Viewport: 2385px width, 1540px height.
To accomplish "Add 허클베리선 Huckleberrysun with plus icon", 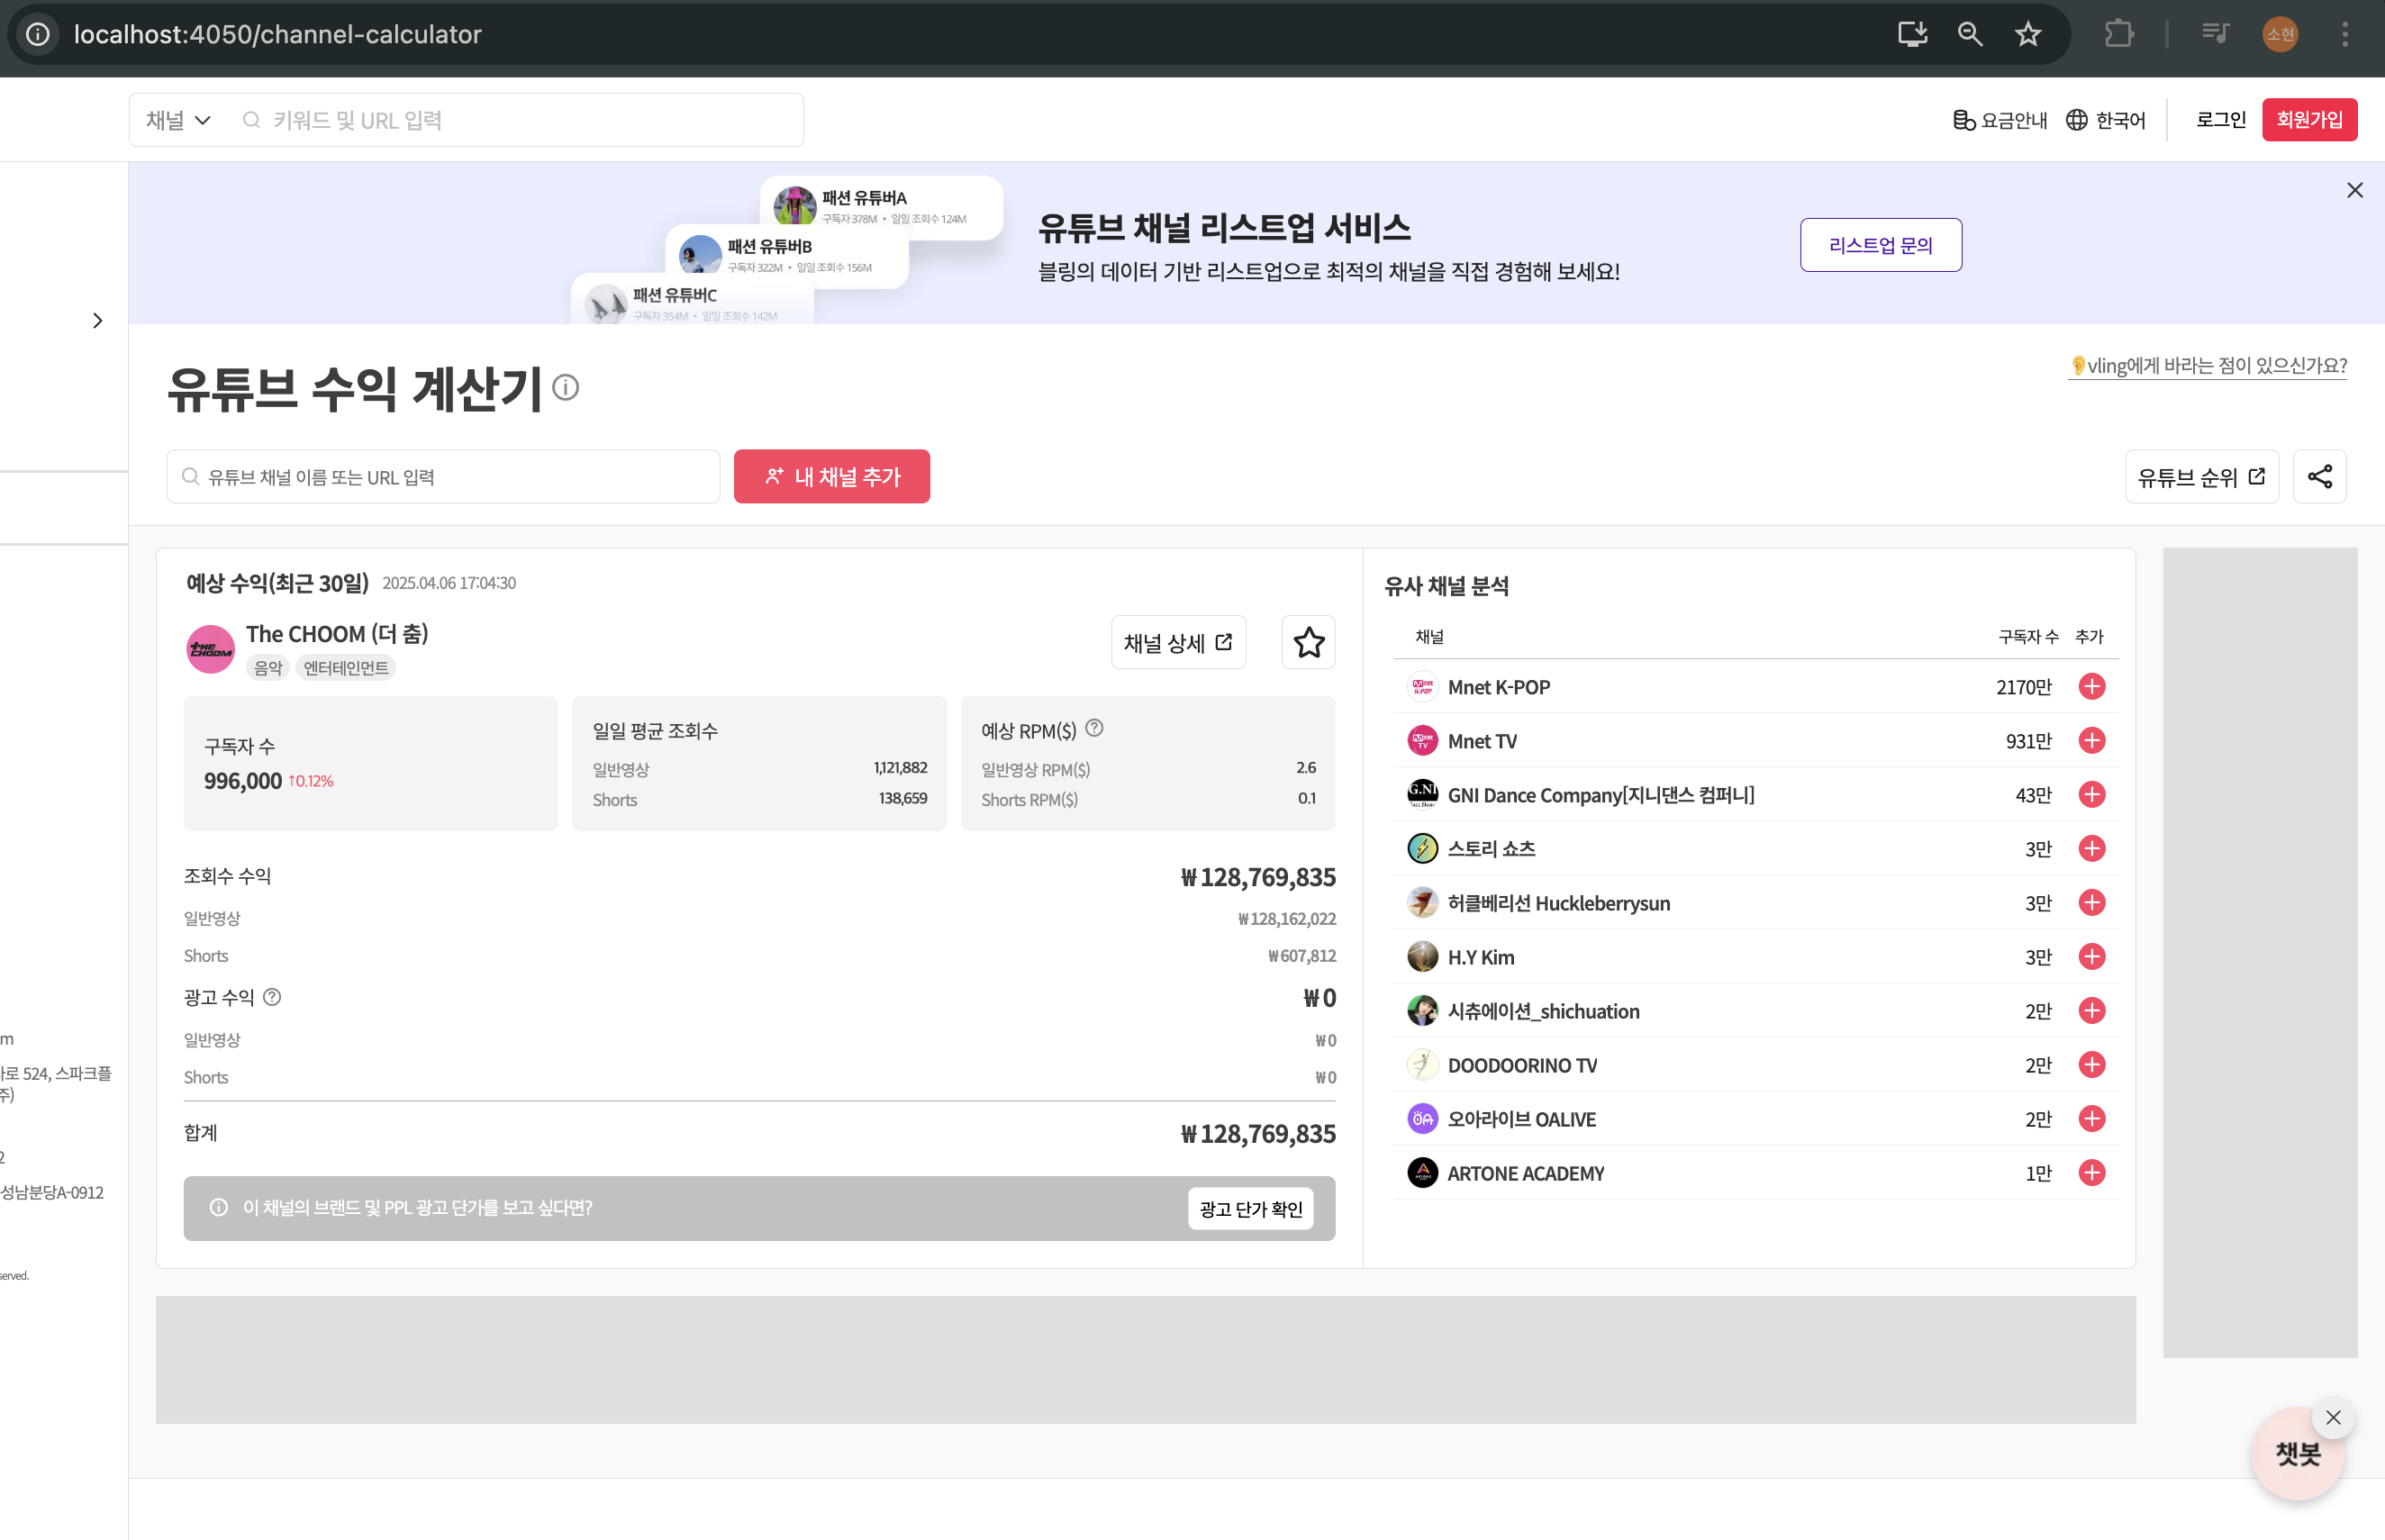I will pyautogui.click(x=2091, y=903).
